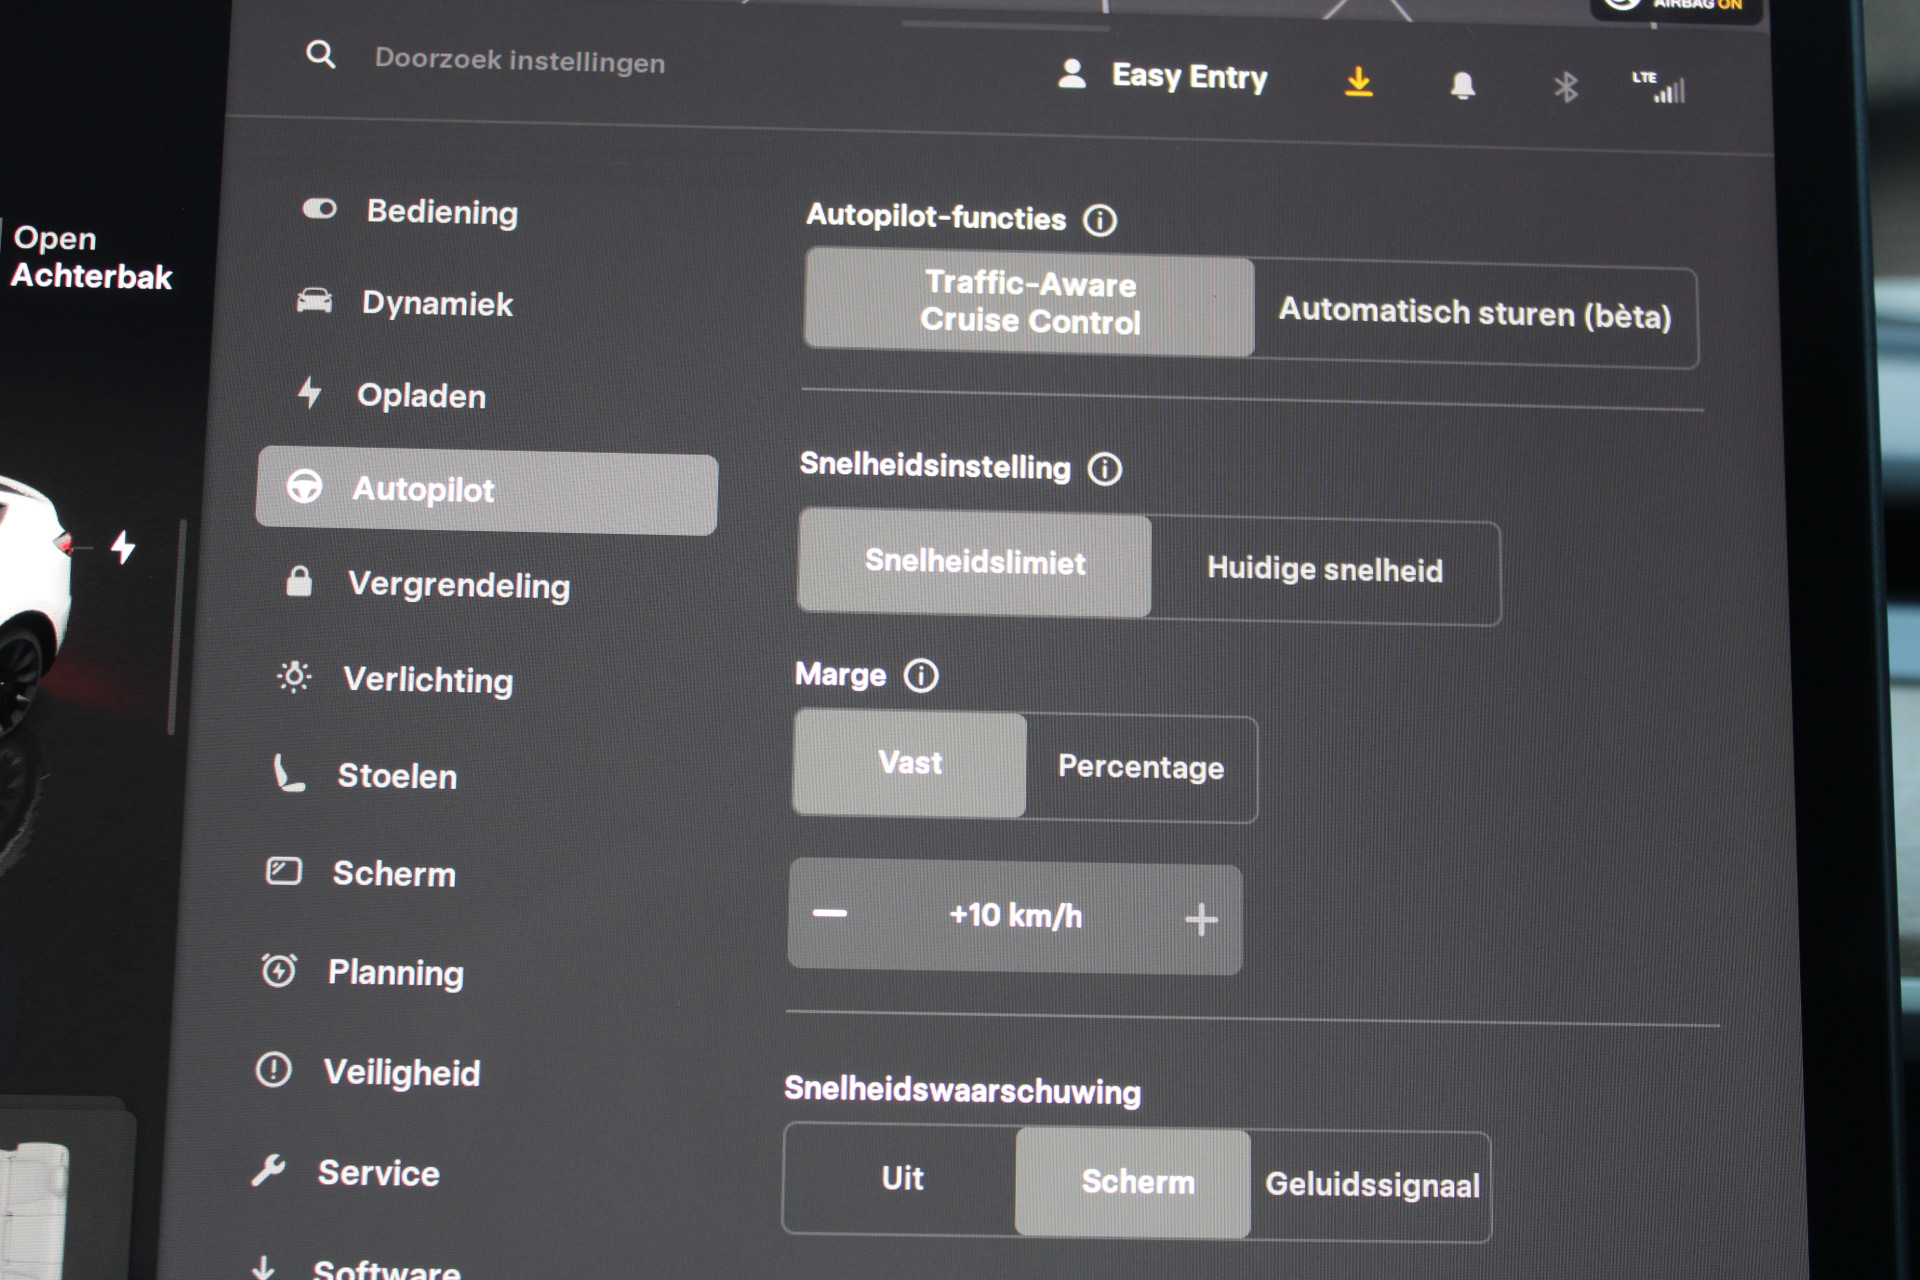Go to the Vergrendeling menu
This screenshot has height=1280, width=1920.
click(458, 585)
